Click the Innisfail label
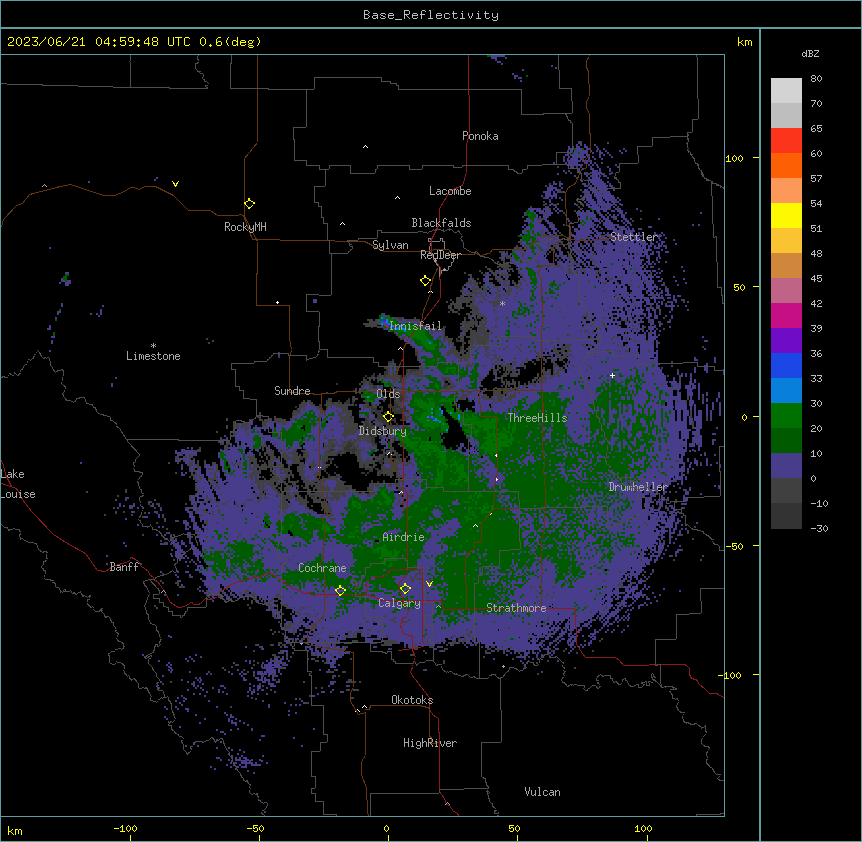The image size is (862, 842). point(416,326)
